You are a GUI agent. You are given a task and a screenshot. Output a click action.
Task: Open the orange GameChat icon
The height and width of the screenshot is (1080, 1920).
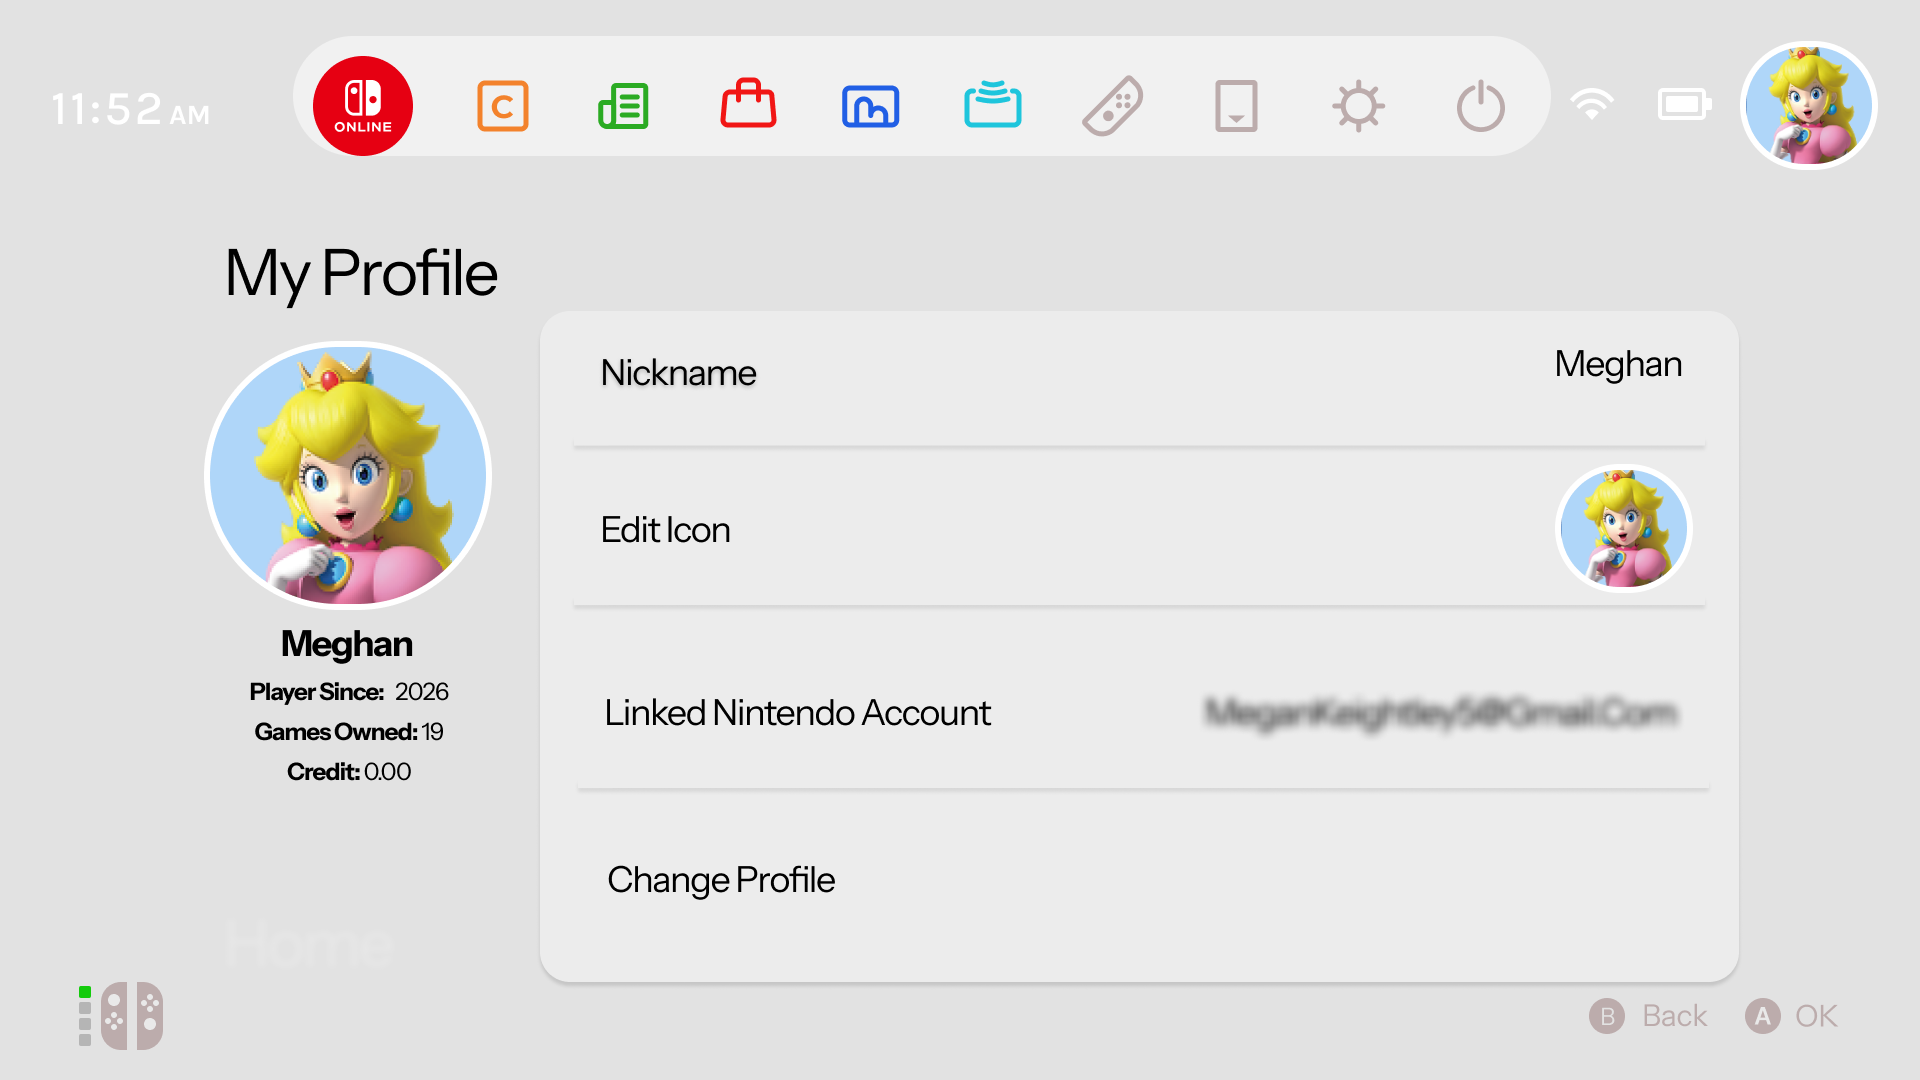(x=503, y=106)
